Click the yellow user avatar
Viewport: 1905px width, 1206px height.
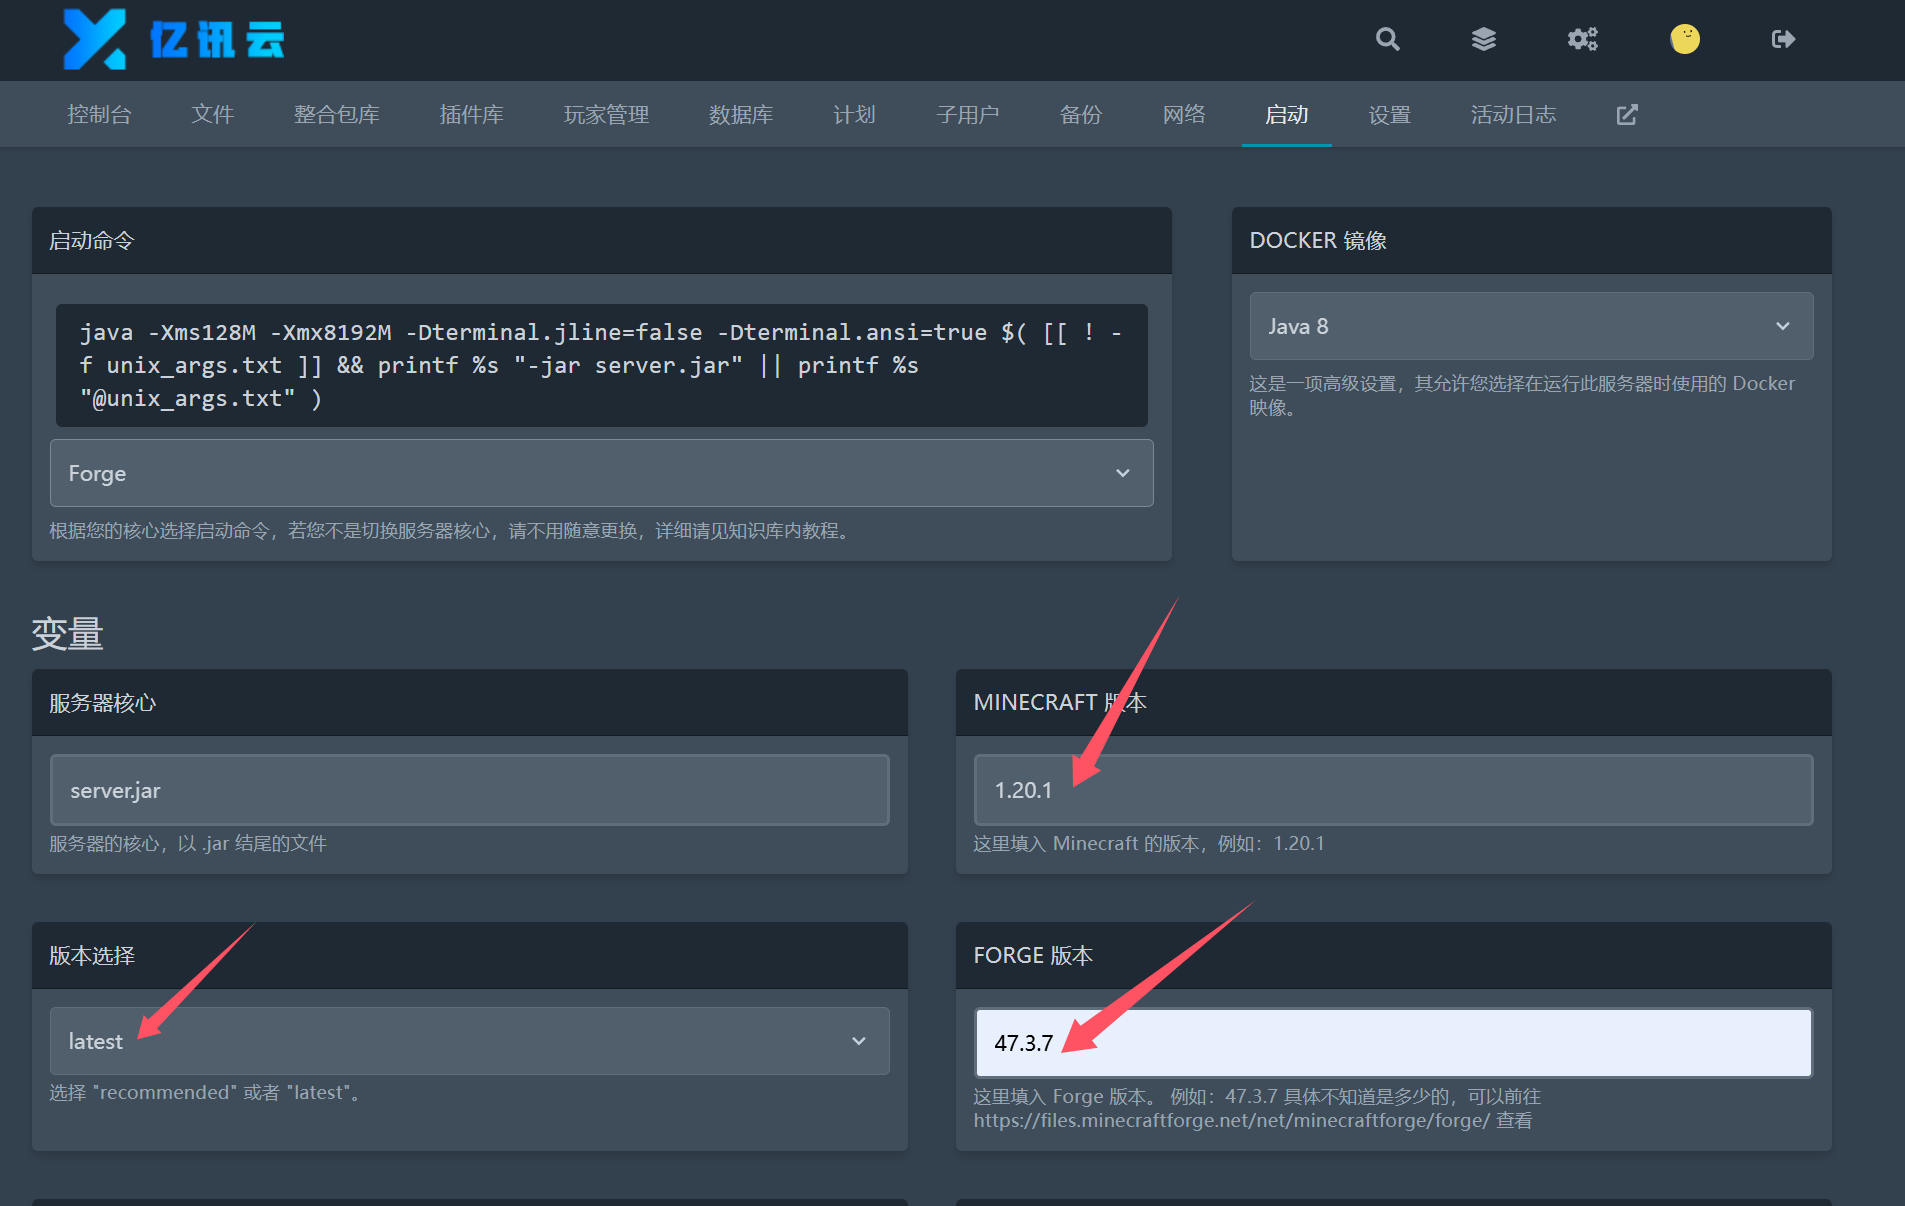click(1685, 39)
